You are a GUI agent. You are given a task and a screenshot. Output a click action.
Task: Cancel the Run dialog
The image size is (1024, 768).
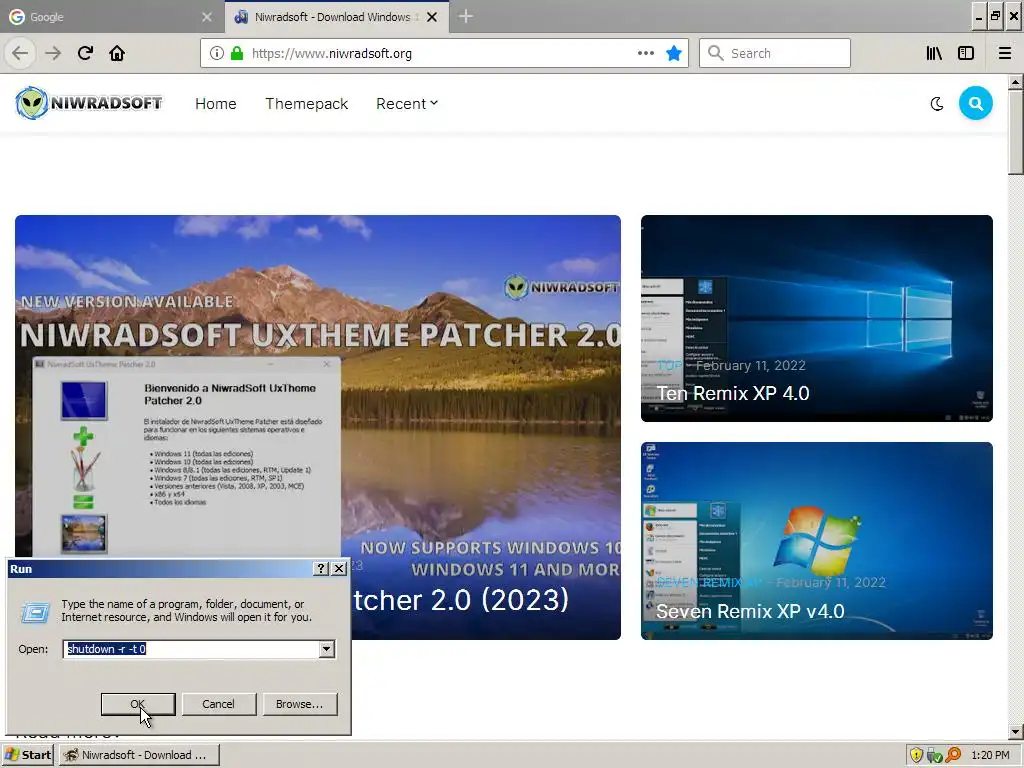coord(218,704)
